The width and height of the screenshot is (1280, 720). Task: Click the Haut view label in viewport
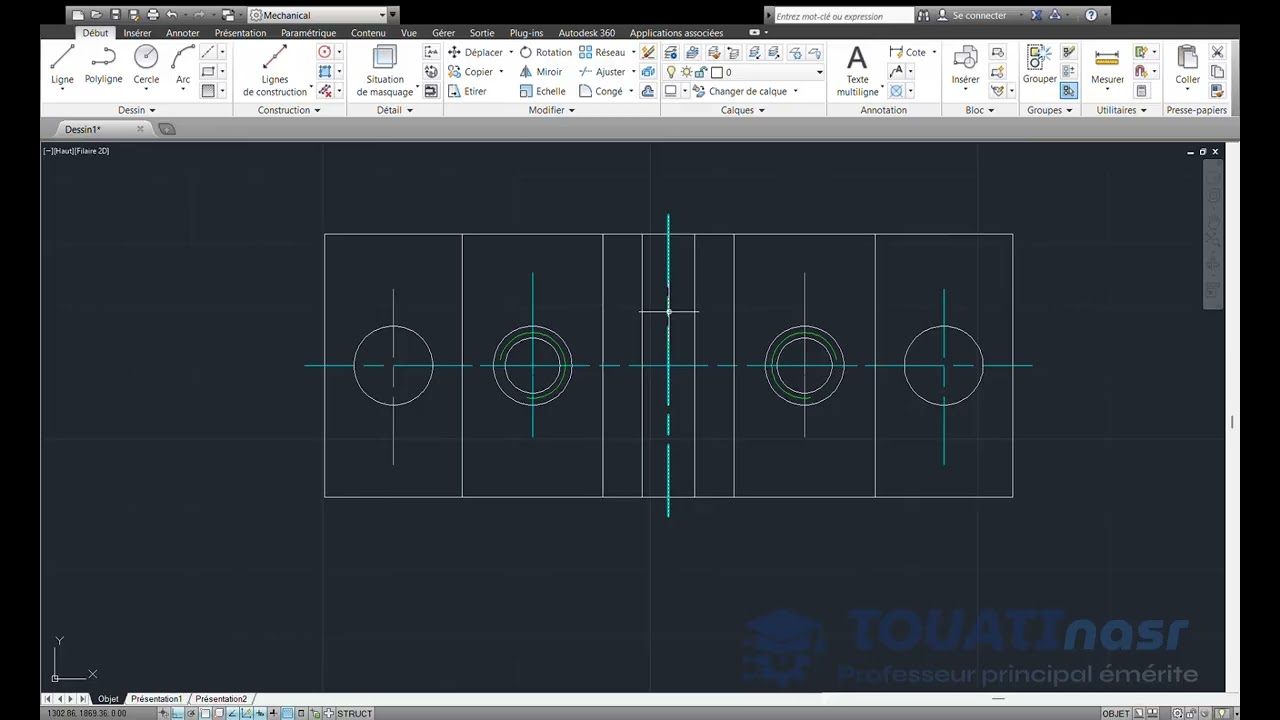(x=63, y=150)
